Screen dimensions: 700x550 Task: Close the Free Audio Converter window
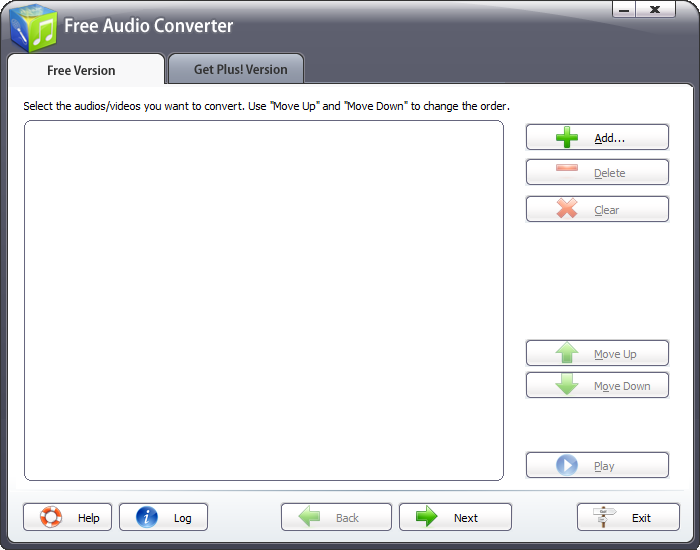click(x=655, y=9)
